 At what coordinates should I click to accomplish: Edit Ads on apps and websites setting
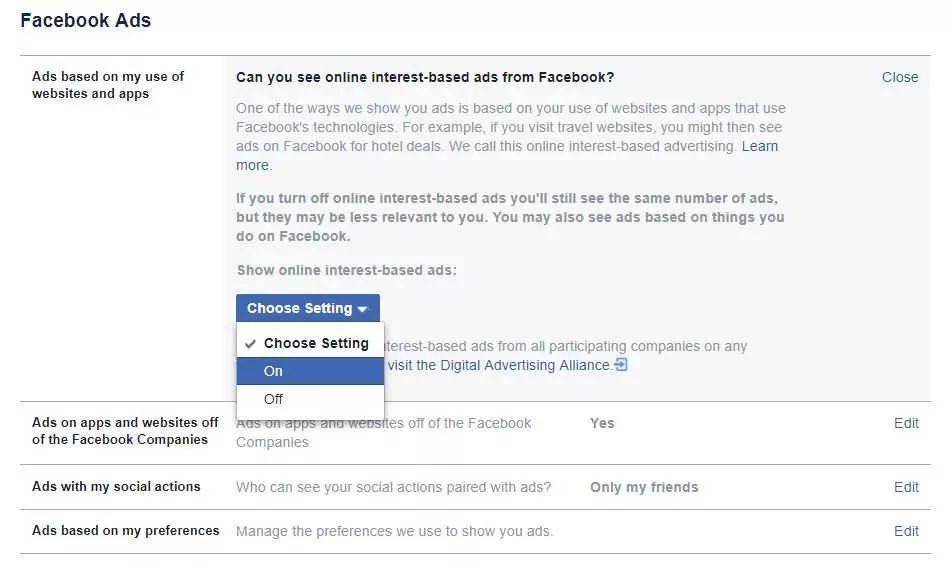906,423
